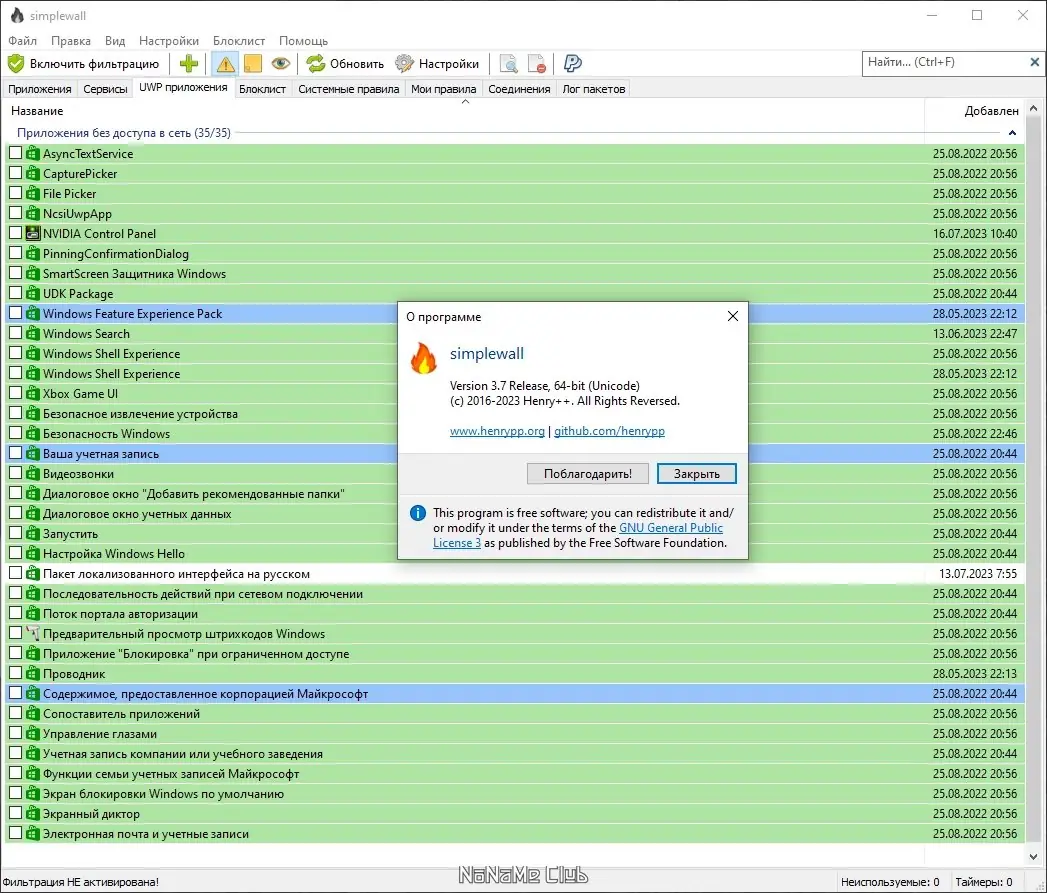Close the О программе dialog with X
This screenshot has width=1047, height=893.
(x=732, y=316)
